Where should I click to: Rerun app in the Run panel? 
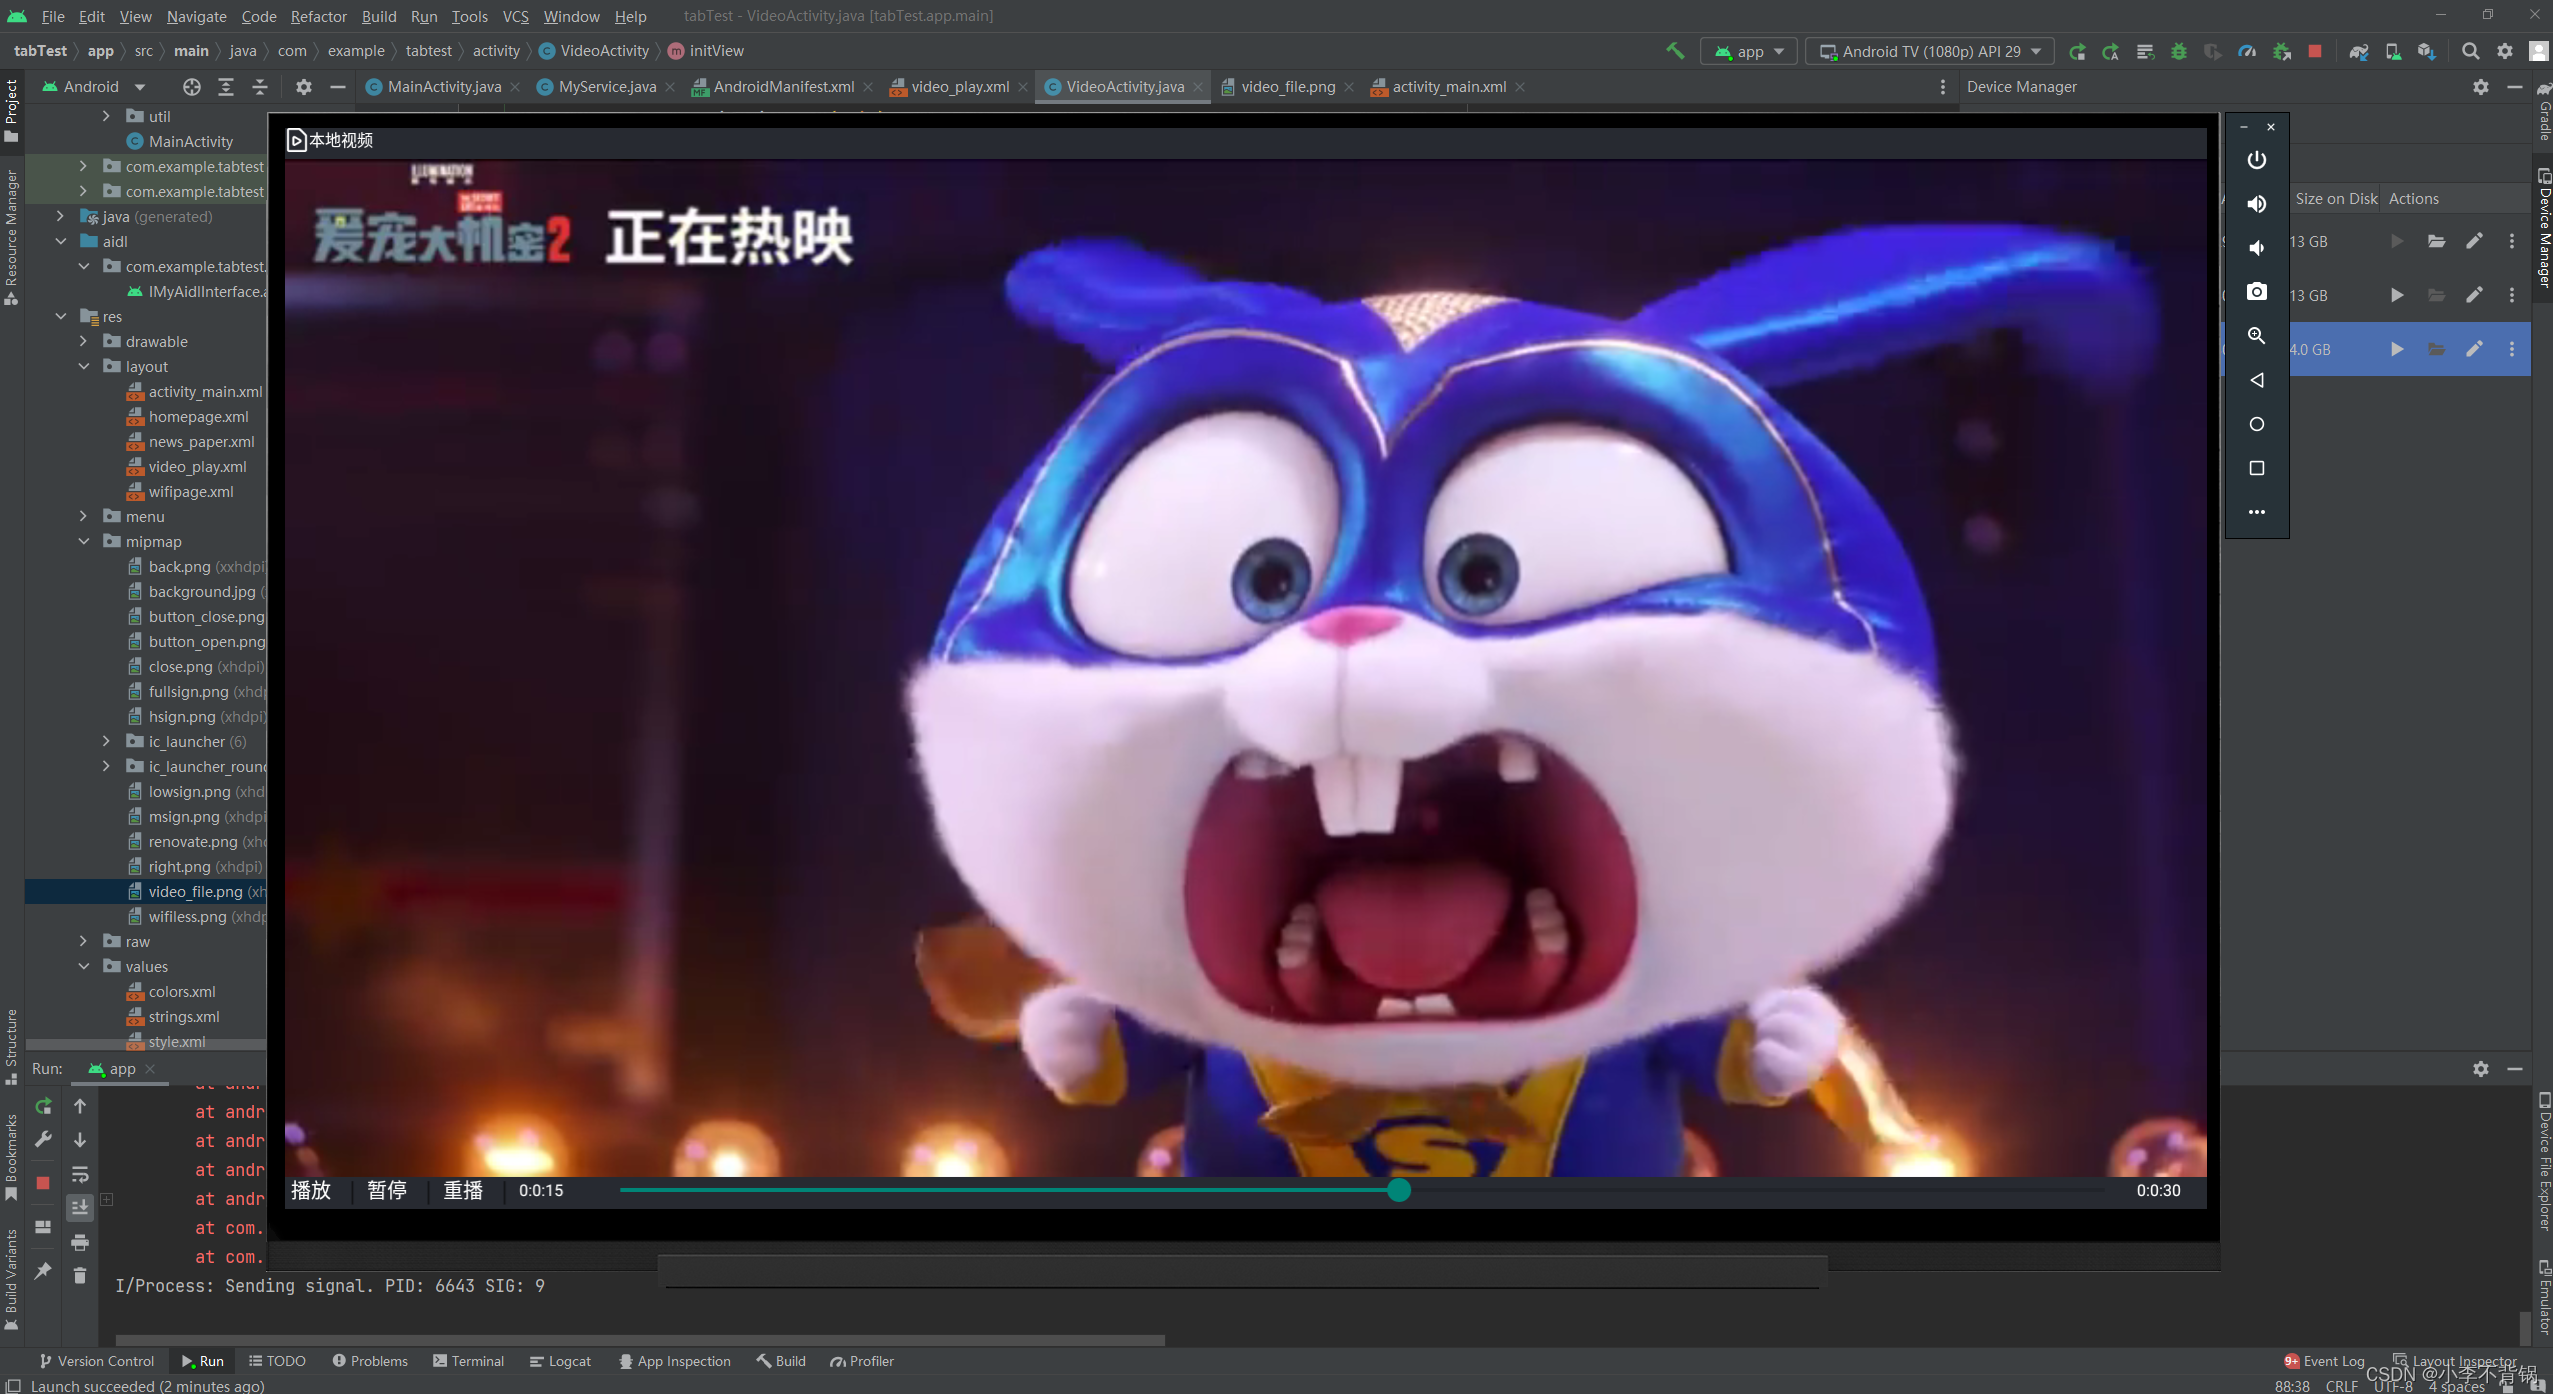(x=43, y=1106)
